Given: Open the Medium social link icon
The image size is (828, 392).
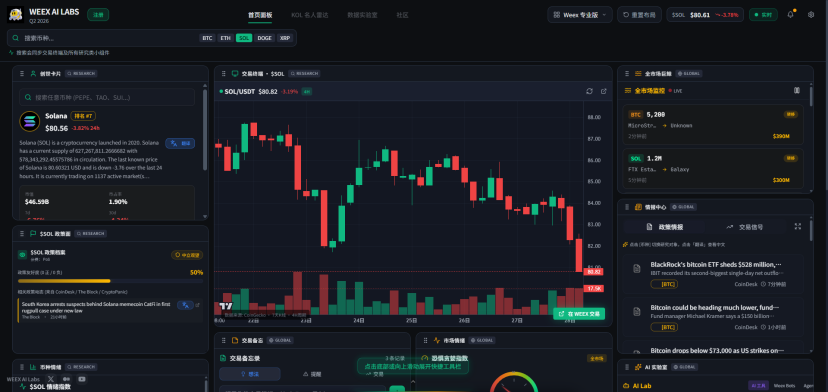Looking at the screenshot, I should pyautogui.click(x=67, y=379).
